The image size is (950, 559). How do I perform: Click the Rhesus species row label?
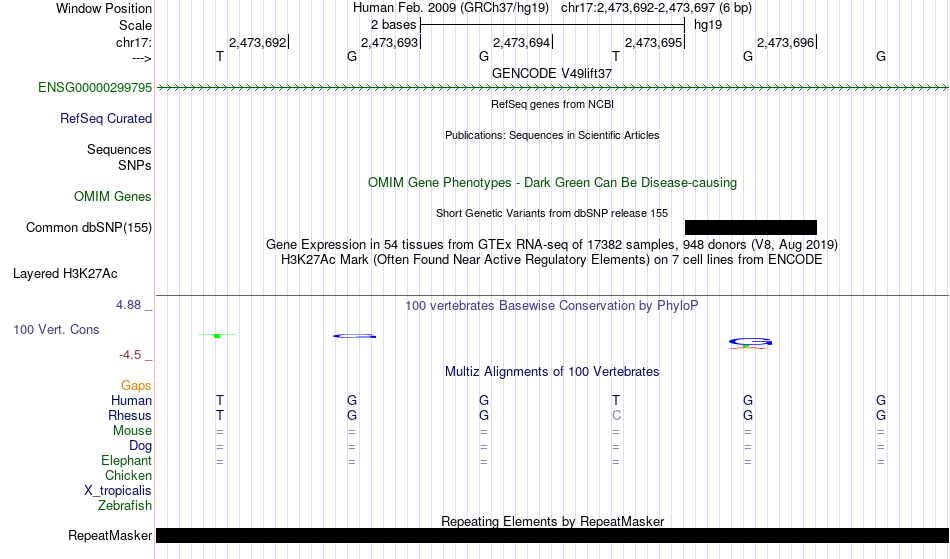pyautogui.click(x=130, y=415)
